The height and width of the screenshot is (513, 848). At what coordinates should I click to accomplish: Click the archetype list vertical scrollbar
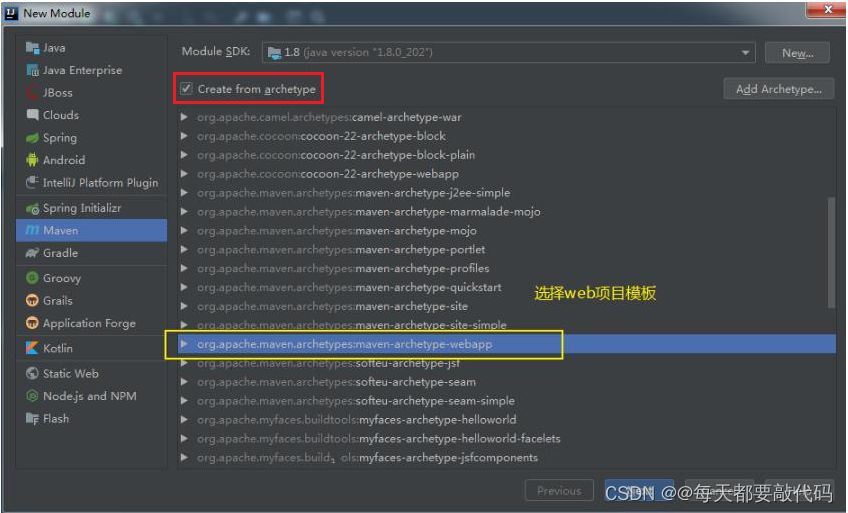pyautogui.click(x=831, y=253)
